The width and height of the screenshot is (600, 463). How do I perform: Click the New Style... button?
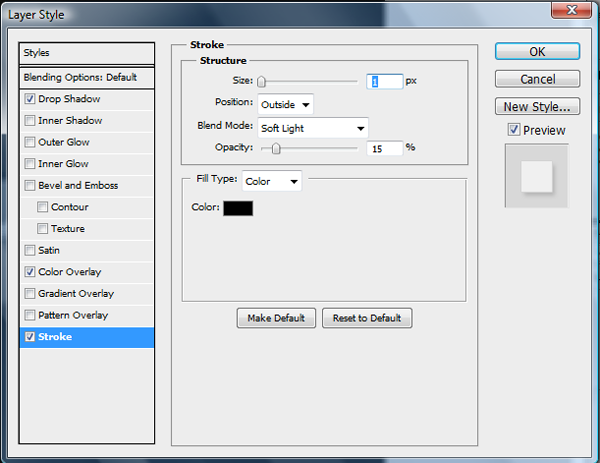pos(537,106)
